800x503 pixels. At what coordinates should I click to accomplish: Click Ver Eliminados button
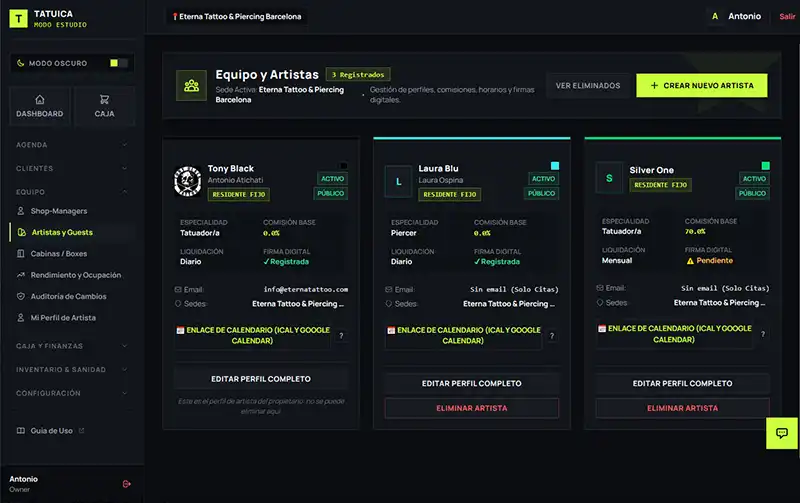click(588, 86)
